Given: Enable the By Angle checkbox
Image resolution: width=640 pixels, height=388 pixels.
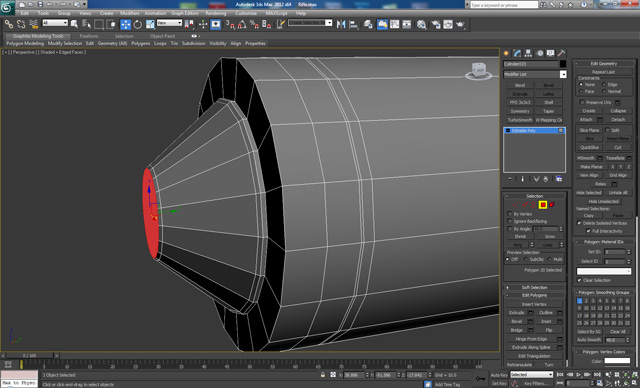Looking at the screenshot, I should pyautogui.click(x=509, y=229).
